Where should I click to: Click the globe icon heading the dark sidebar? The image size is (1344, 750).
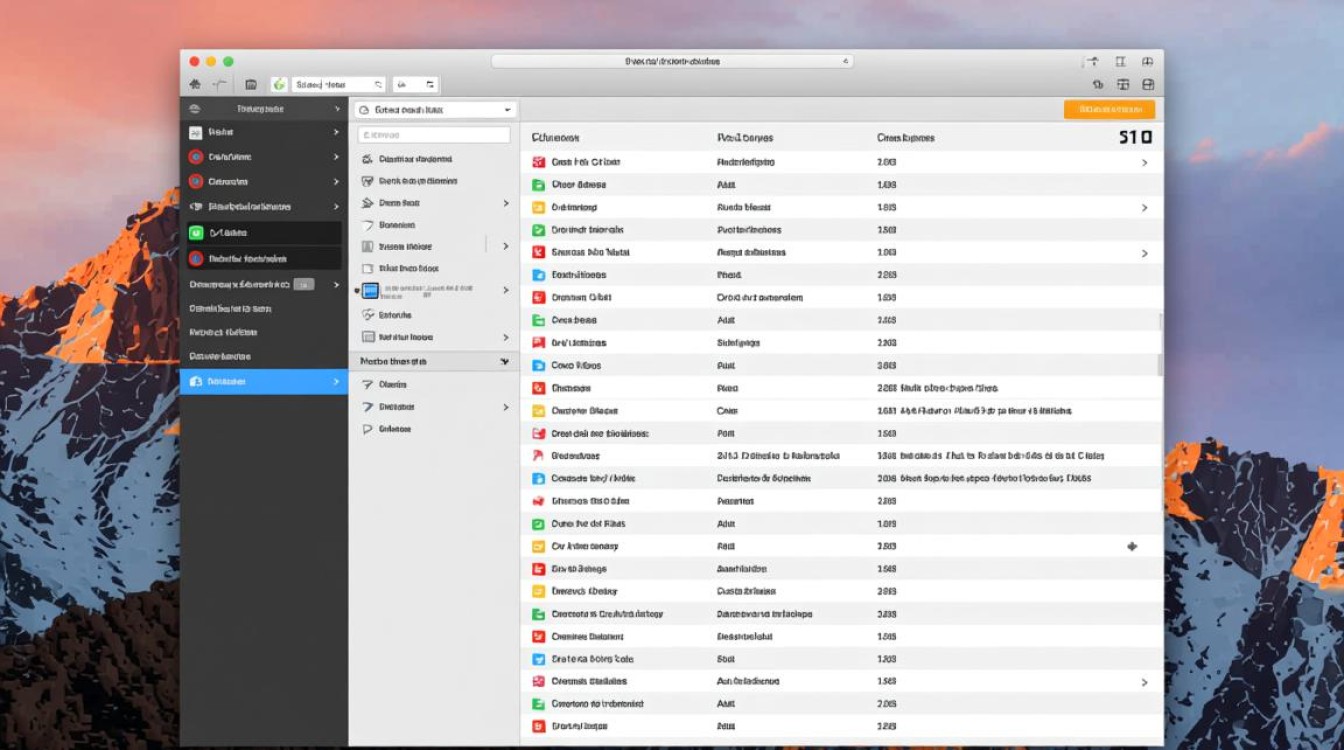[x=195, y=109]
